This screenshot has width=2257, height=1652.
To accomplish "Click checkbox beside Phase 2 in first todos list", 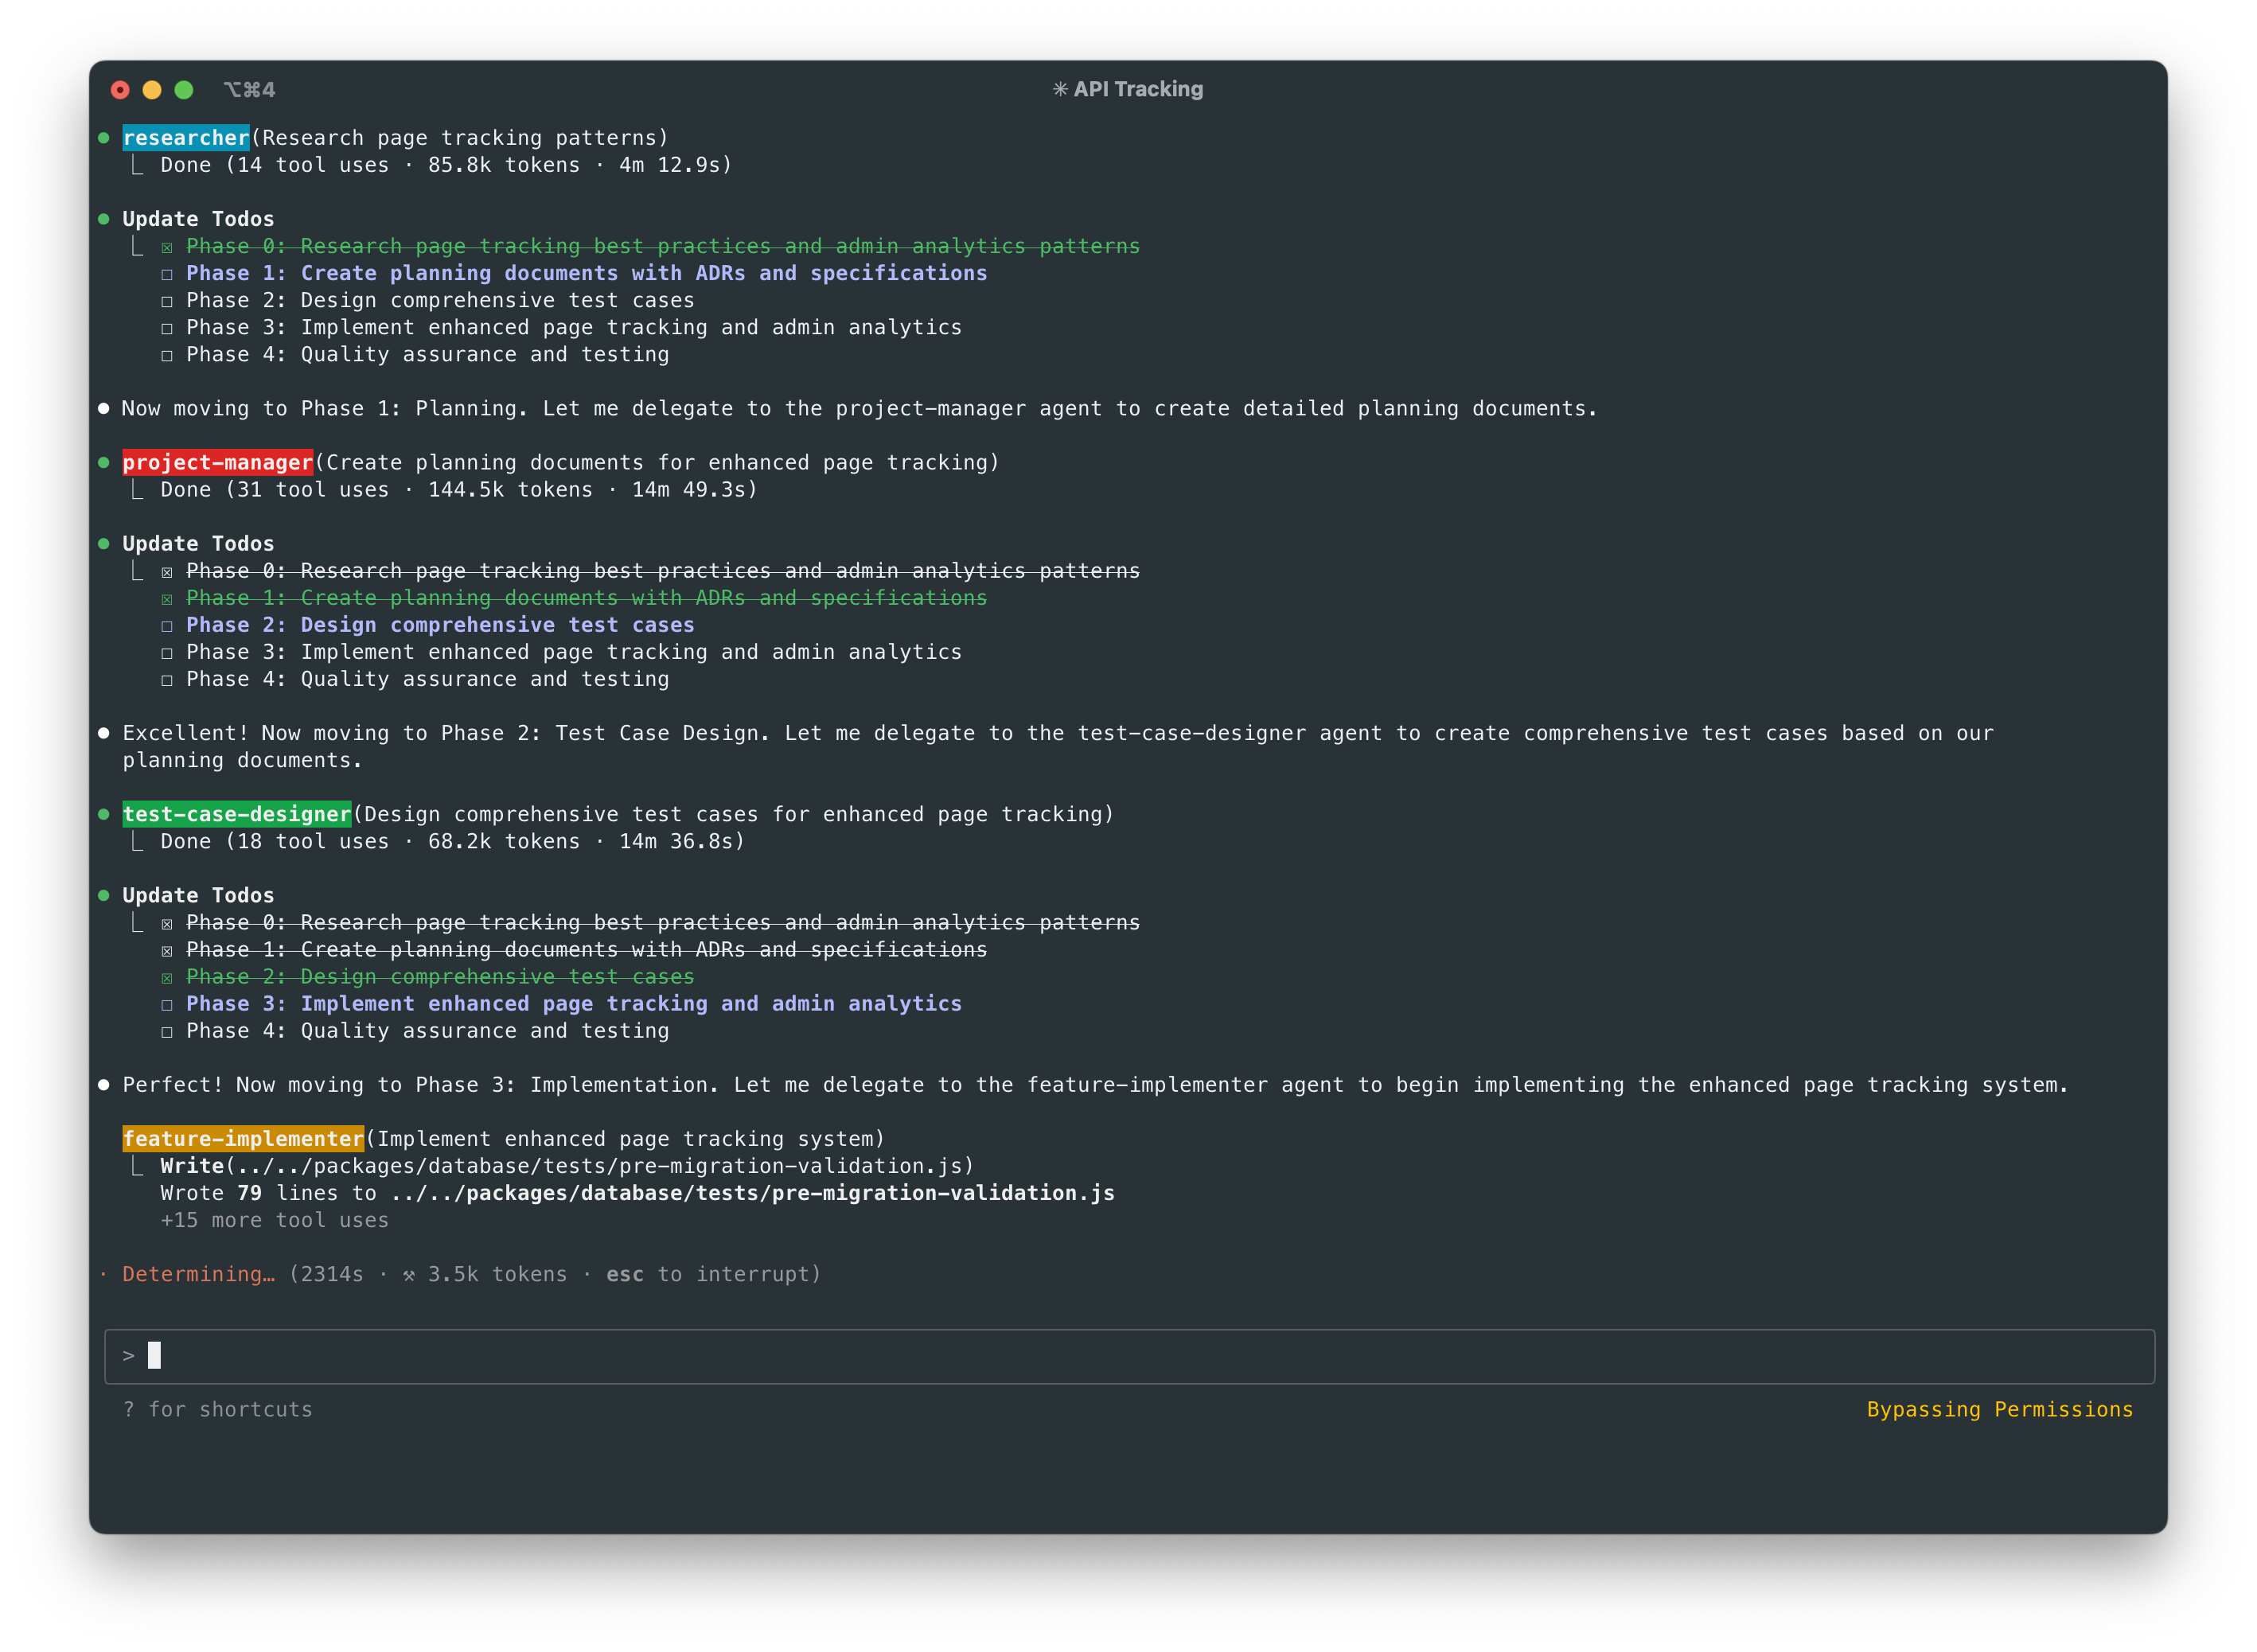I will coord(167,302).
